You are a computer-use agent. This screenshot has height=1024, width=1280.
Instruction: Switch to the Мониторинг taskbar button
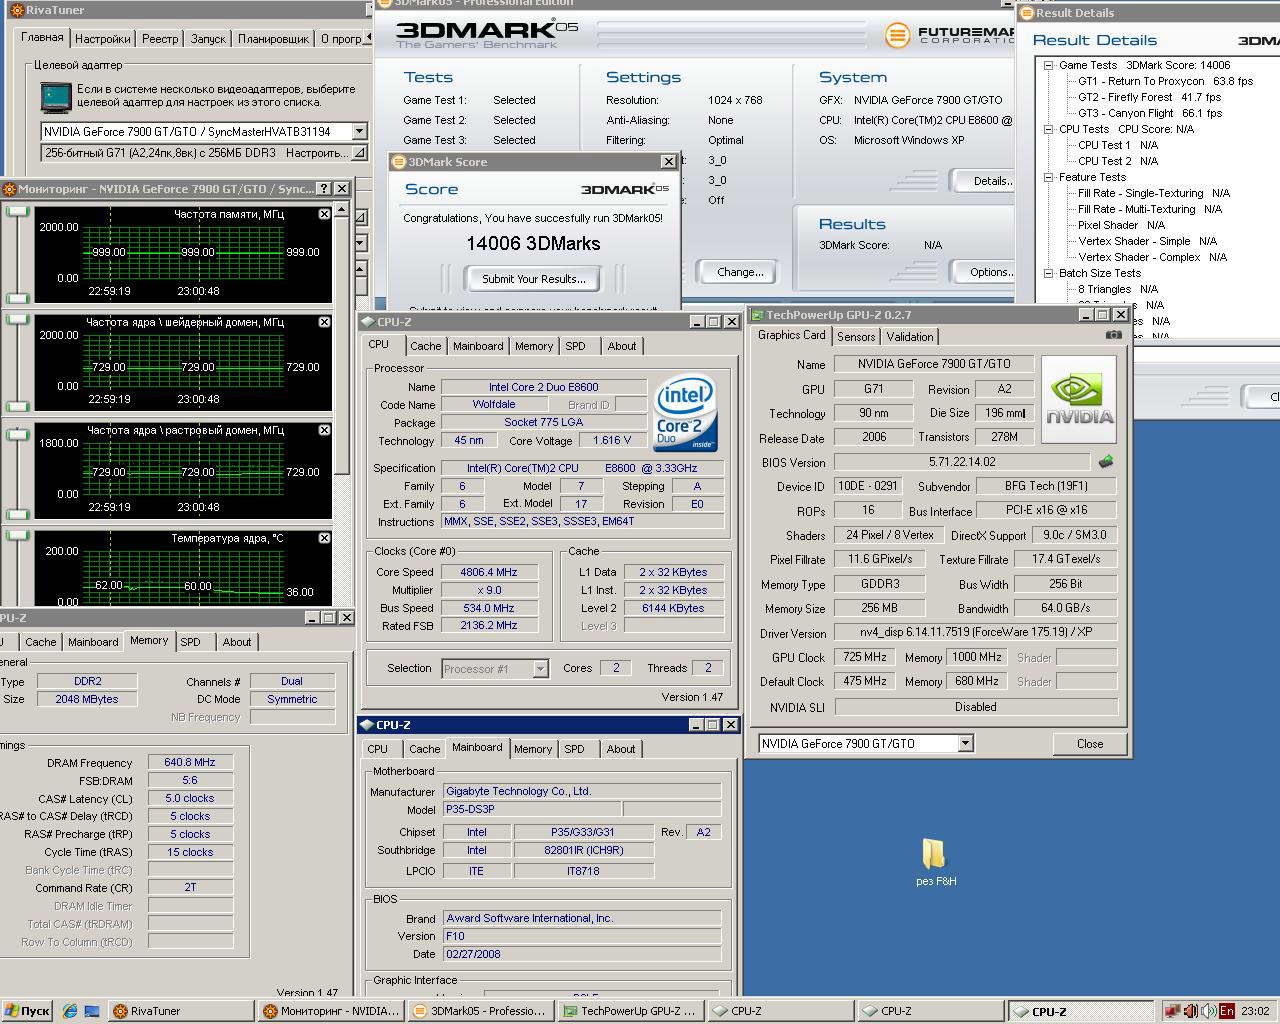click(329, 1011)
